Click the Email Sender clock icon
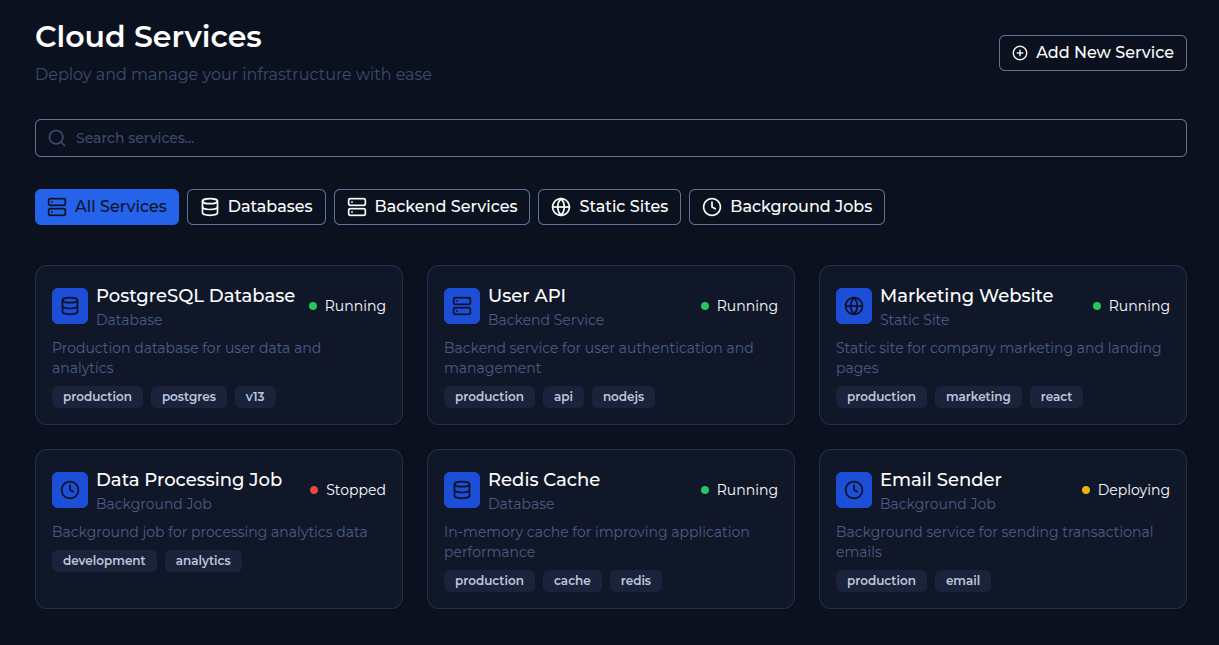 (x=854, y=490)
